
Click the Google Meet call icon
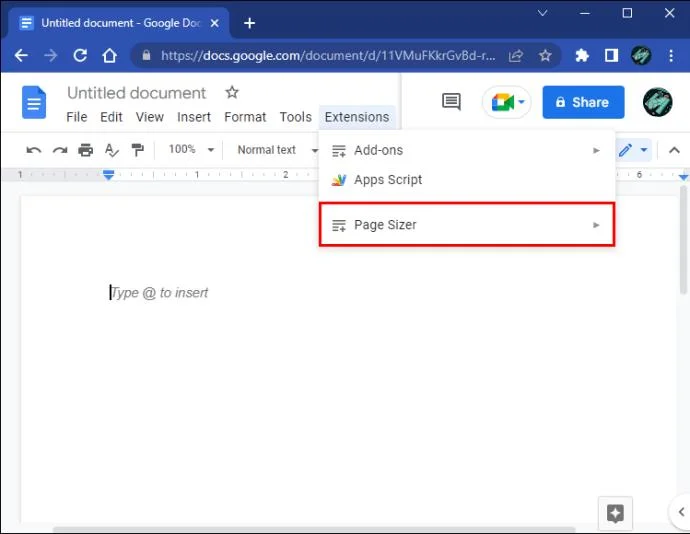point(503,102)
